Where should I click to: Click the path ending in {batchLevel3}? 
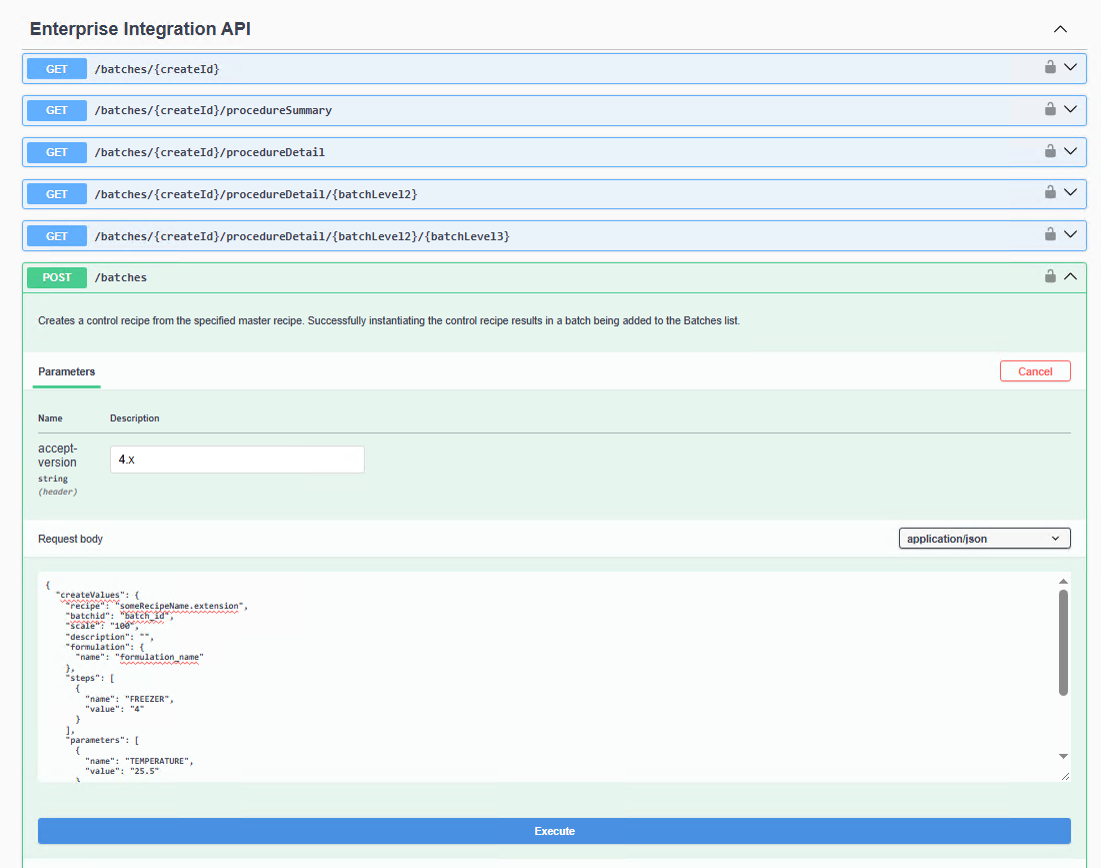302,236
